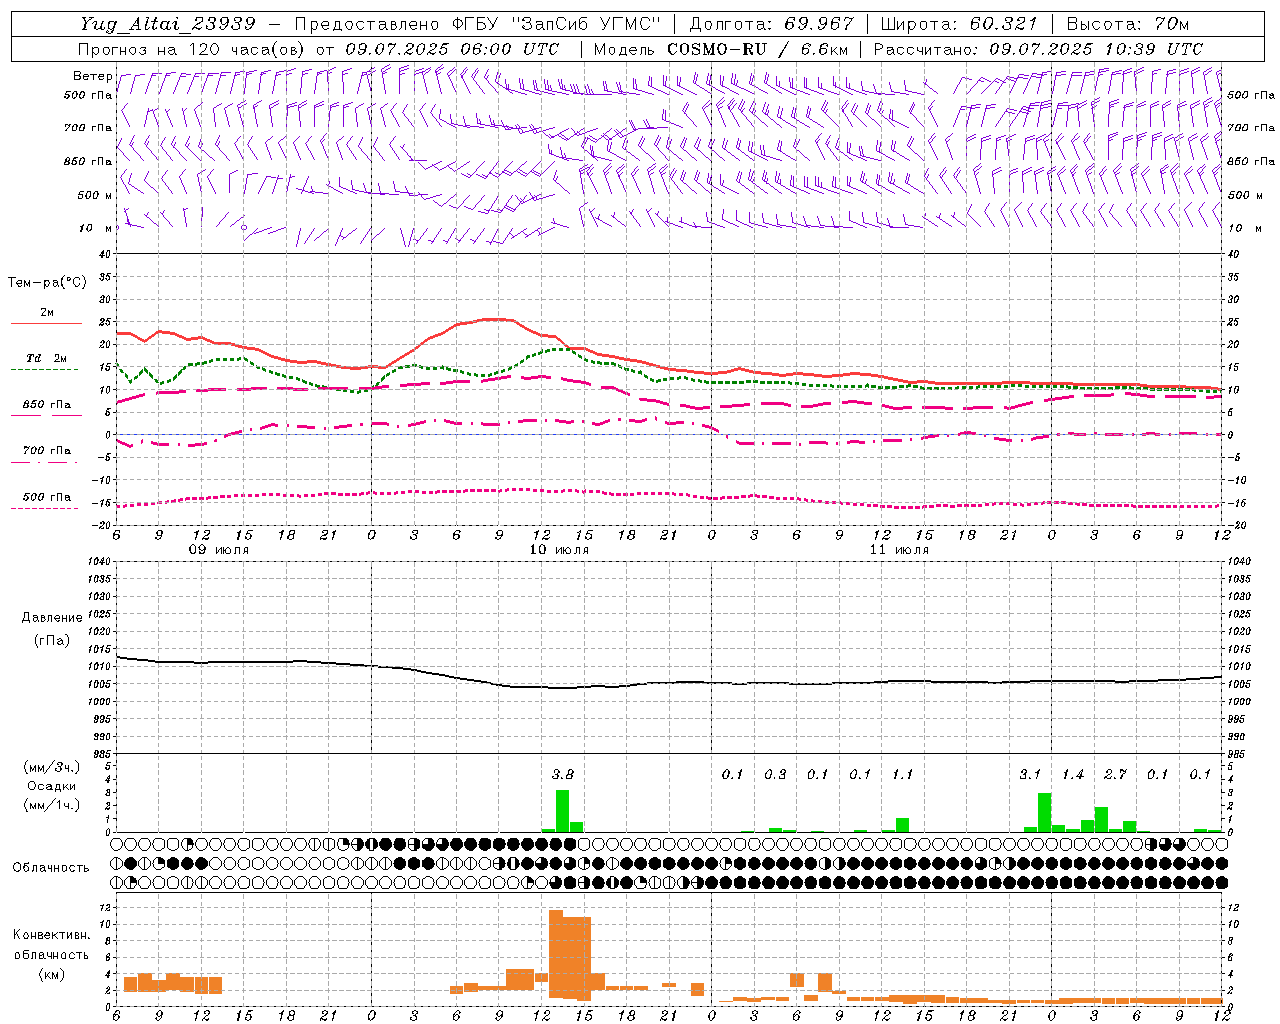
Task: Click the Рассчитано: 09.07.2025 10:39 UTC text
Action: coord(1038,49)
